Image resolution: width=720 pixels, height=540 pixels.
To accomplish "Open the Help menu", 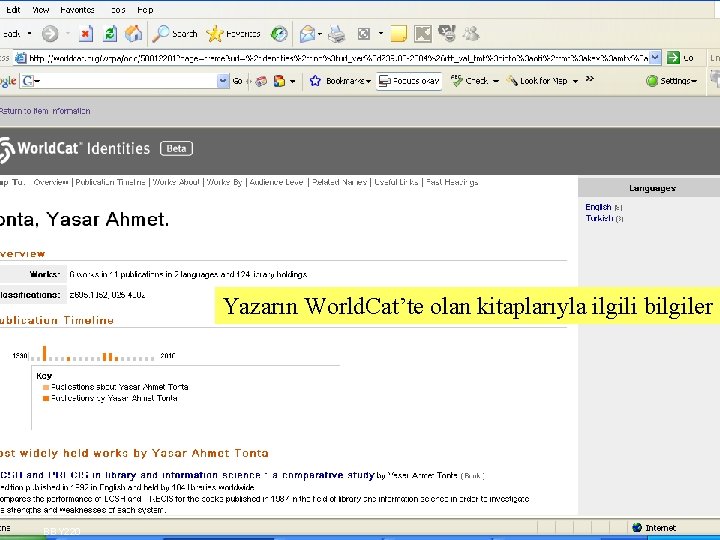I will (x=145, y=10).
